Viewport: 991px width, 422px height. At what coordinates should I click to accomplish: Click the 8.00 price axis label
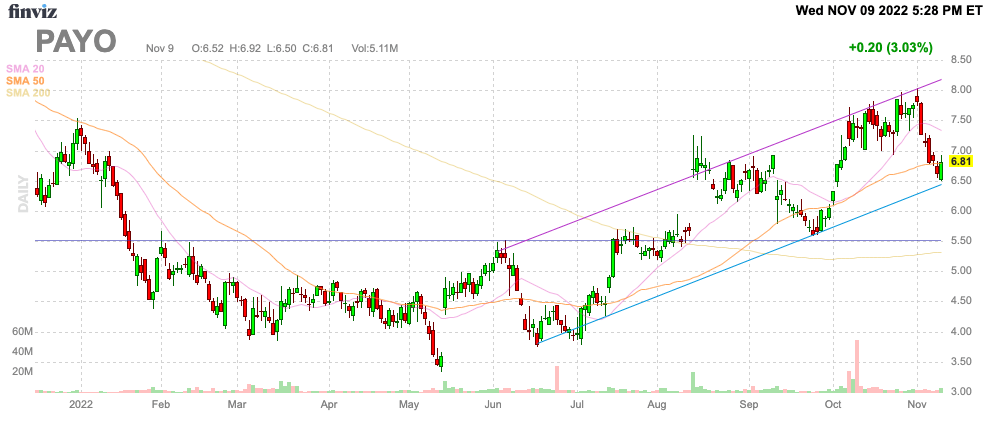(x=961, y=90)
